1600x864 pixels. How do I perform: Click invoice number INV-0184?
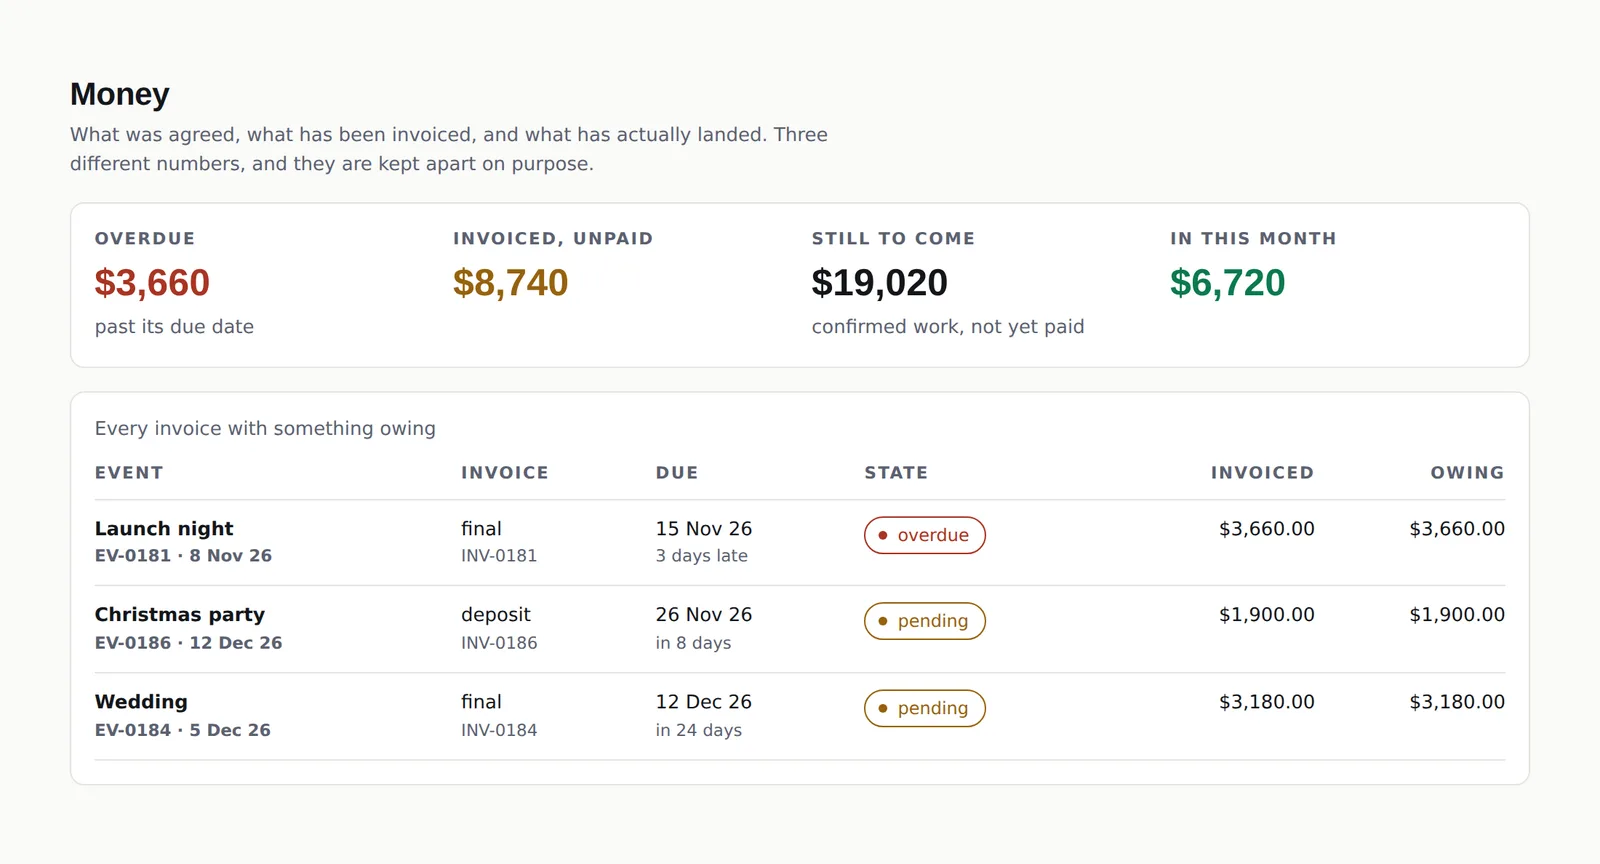(499, 730)
